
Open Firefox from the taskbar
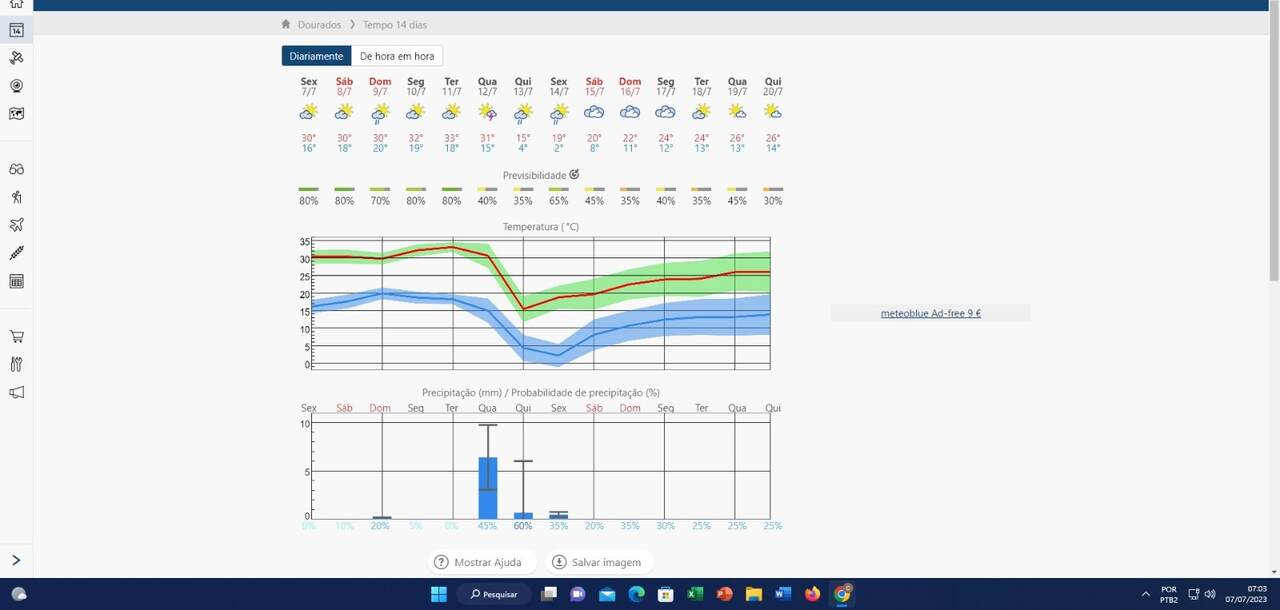tap(812, 594)
